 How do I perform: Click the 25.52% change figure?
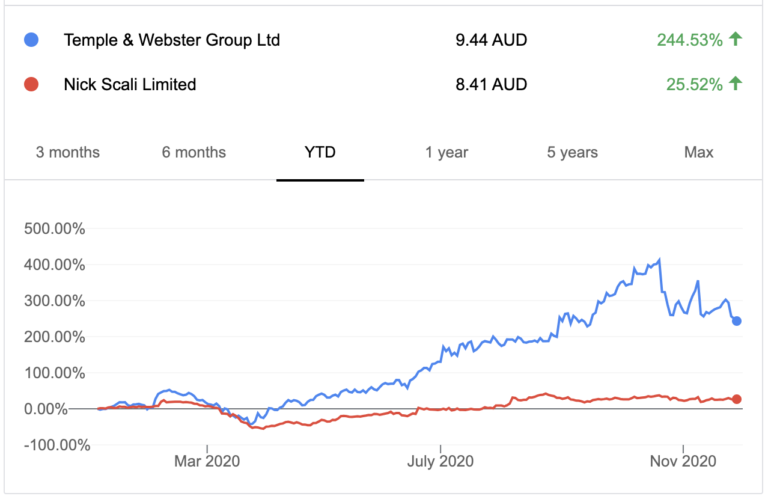pyautogui.click(x=693, y=85)
